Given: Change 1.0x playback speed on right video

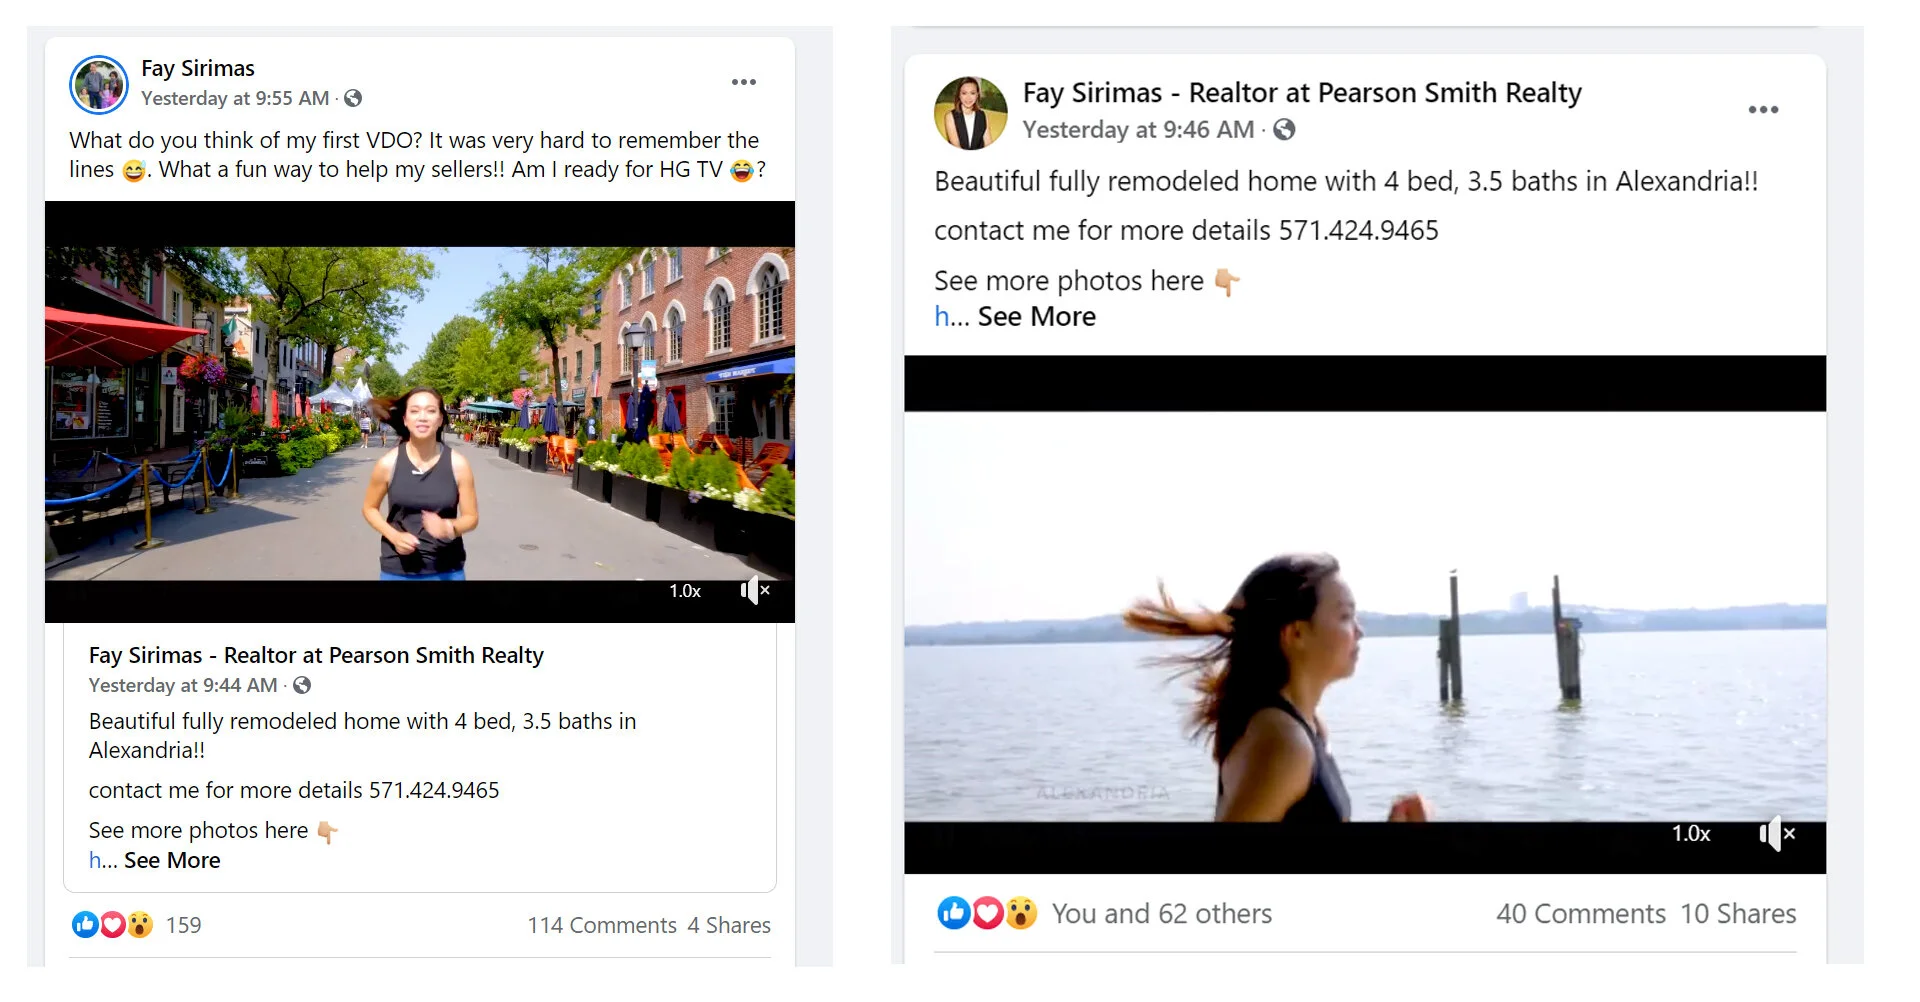Looking at the screenshot, I should [x=1691, y=833].
